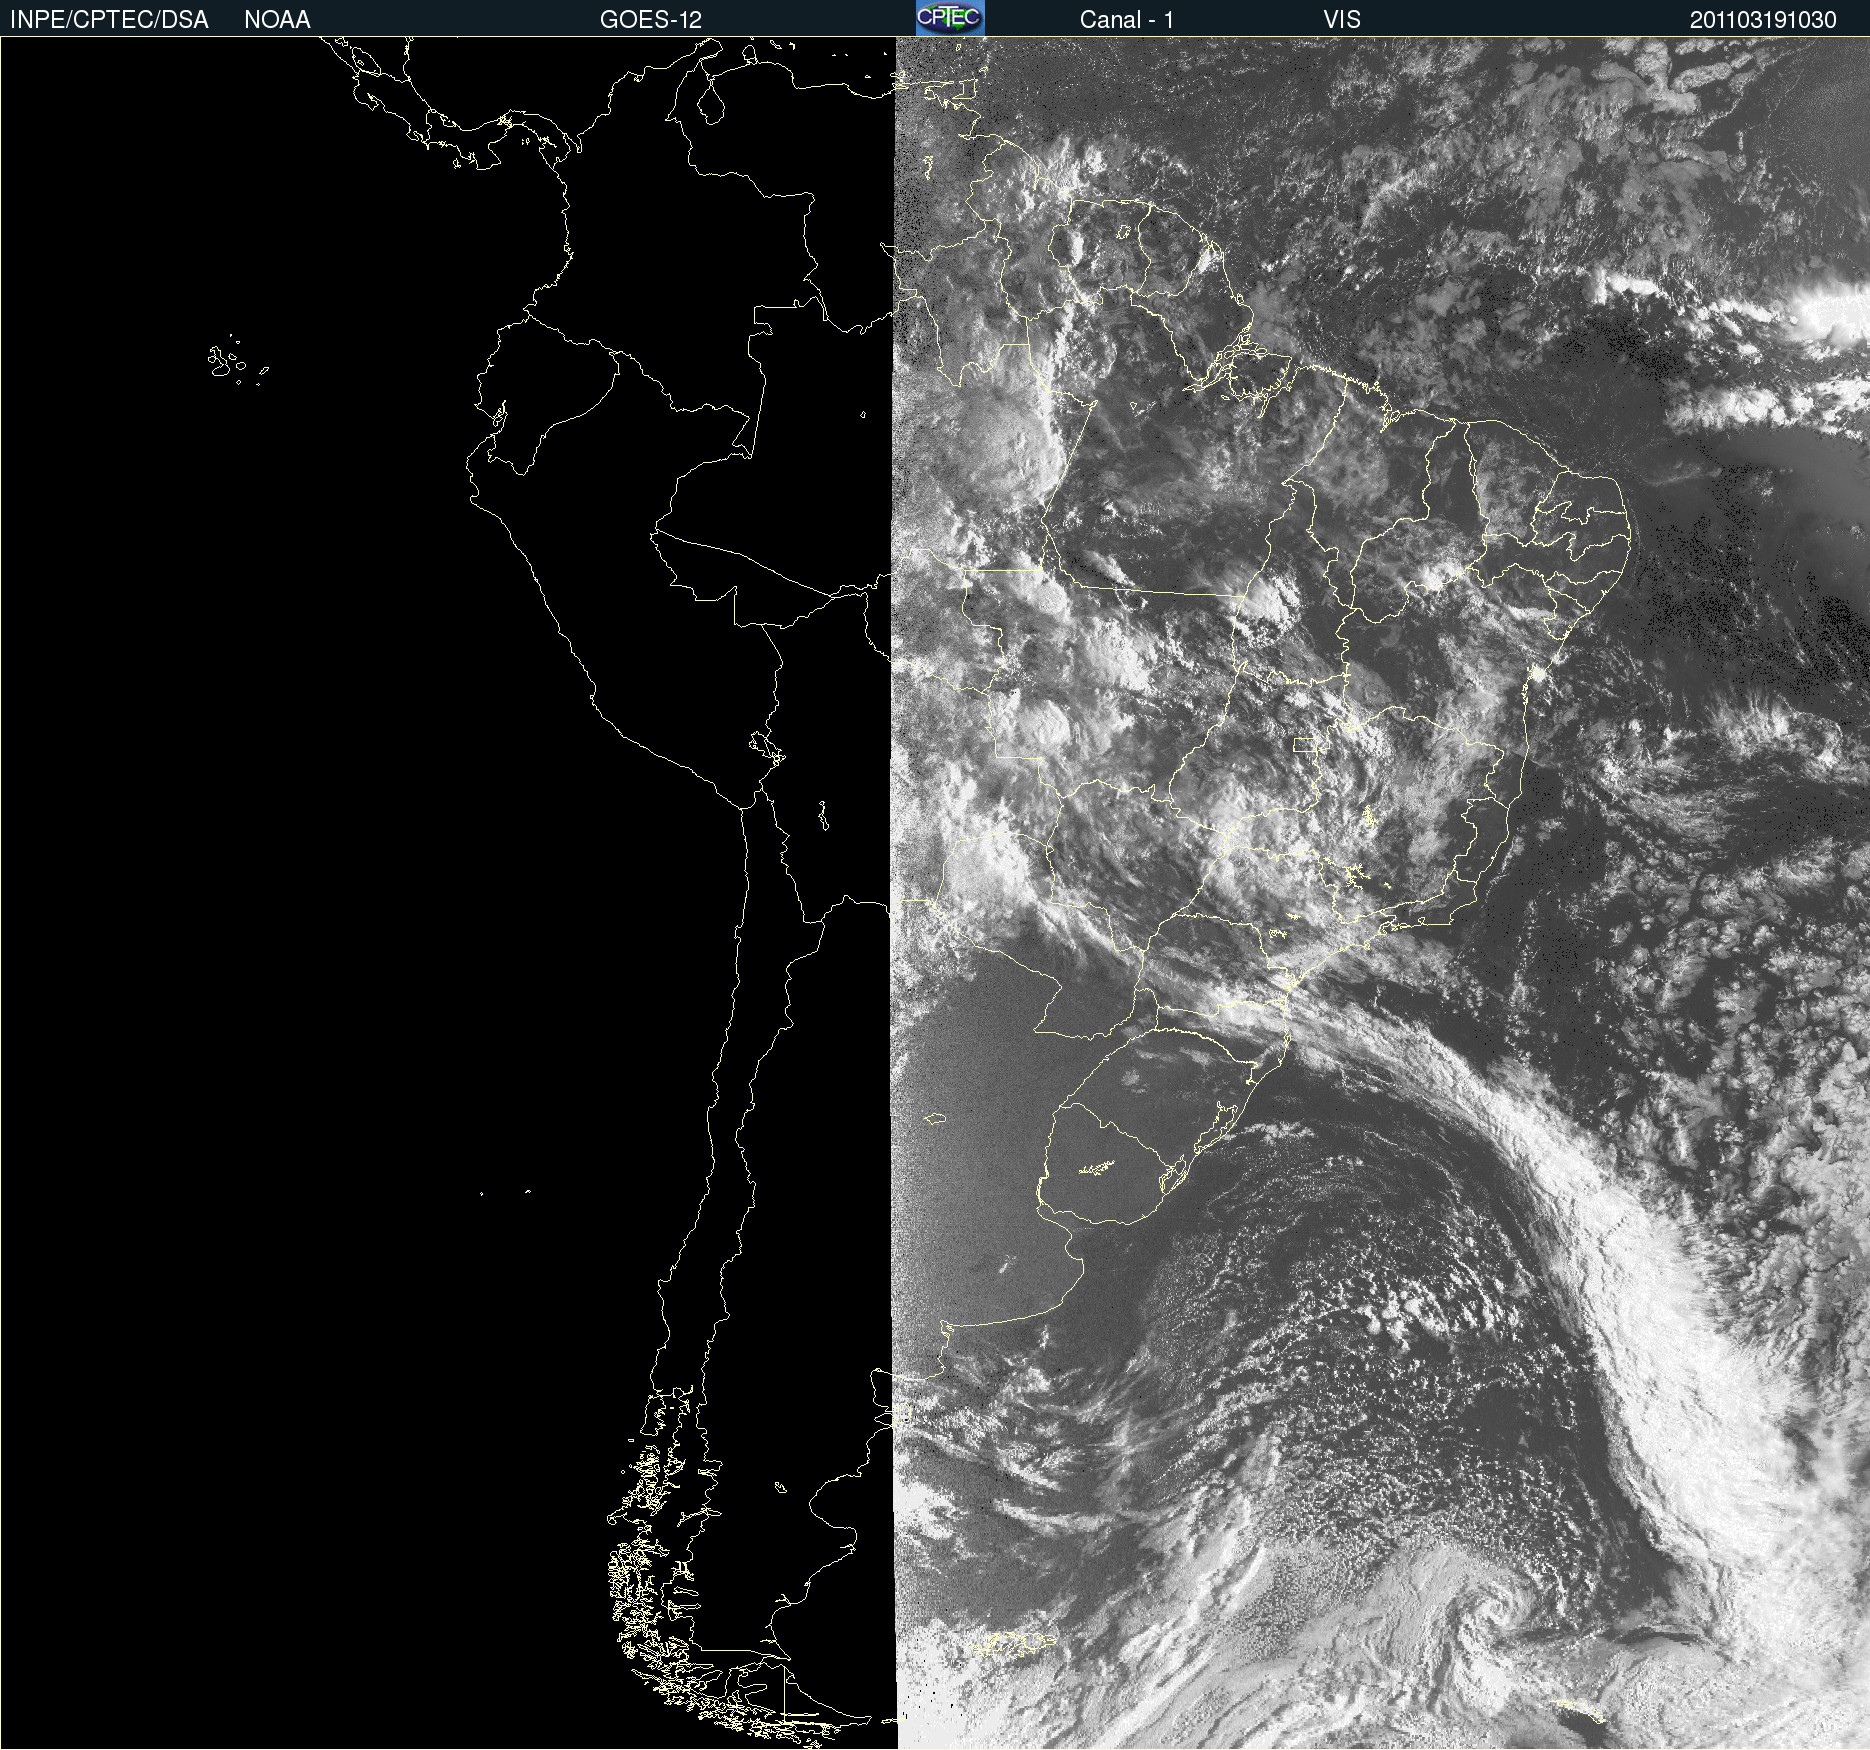Select the VIS label in the header
Viewport: 1870px width, 1750px height.
coord(1342,20)
